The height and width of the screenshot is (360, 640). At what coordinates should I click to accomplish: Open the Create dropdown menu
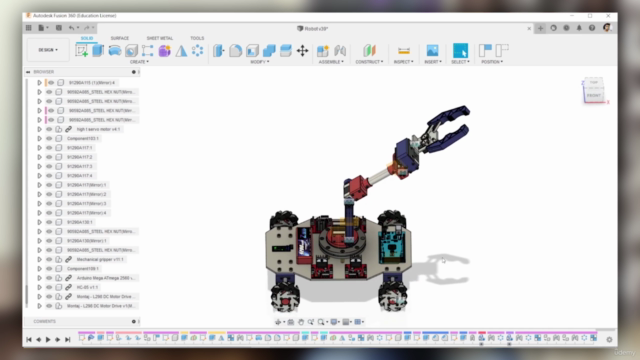139,62
